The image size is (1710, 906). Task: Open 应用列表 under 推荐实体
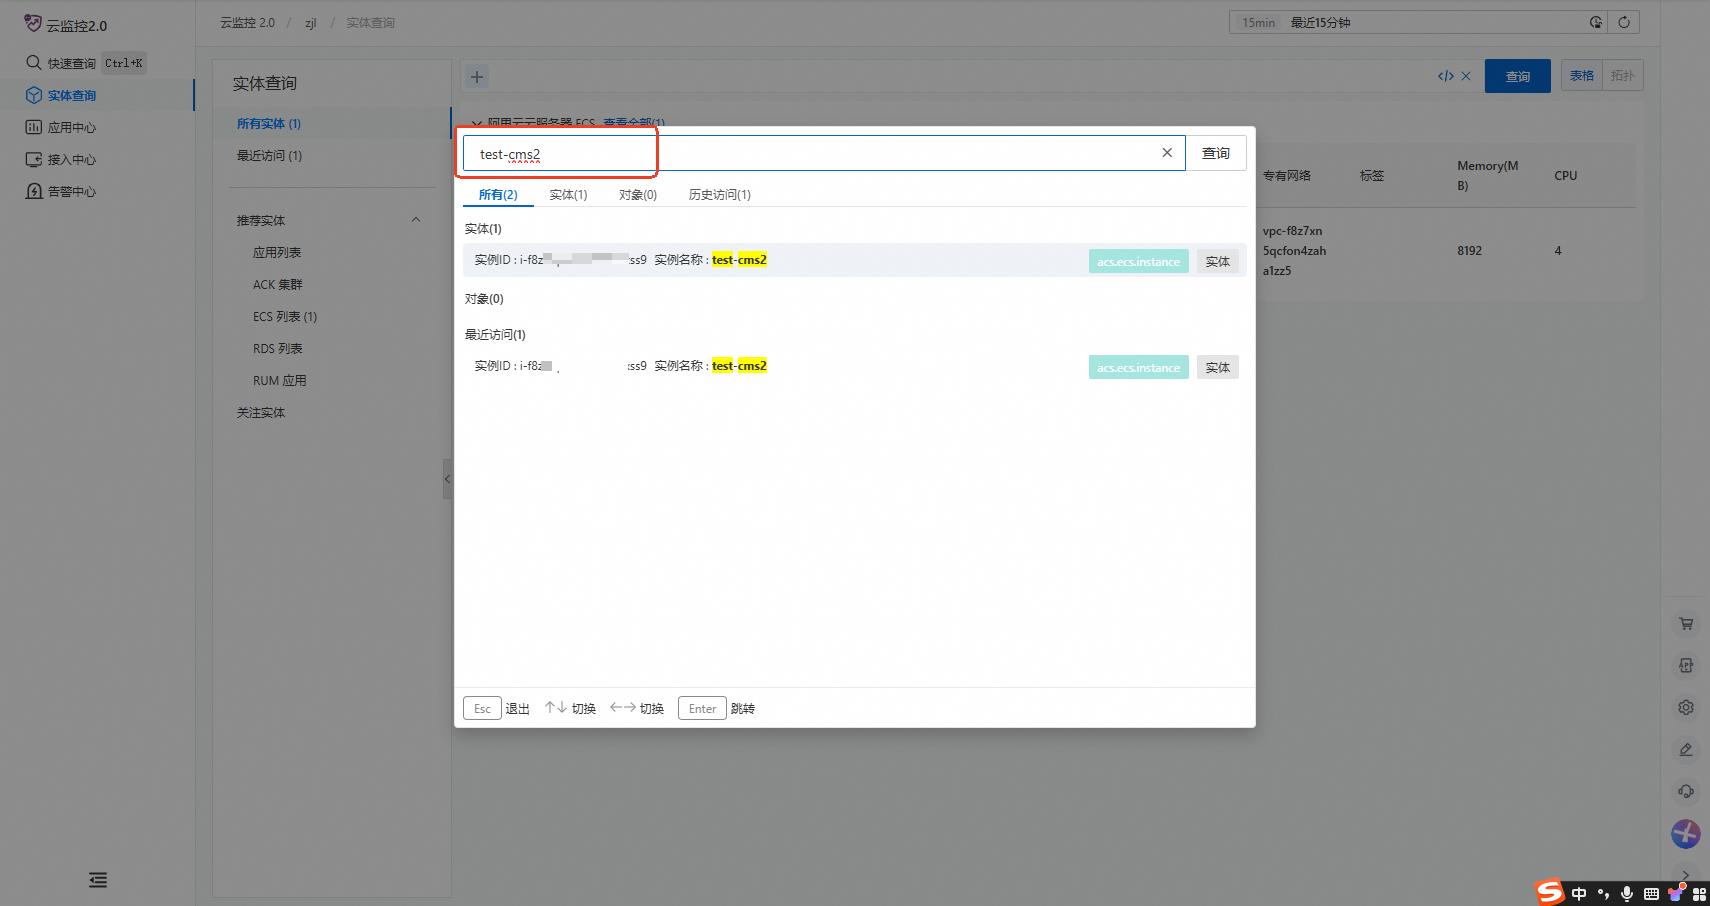tap(277, 253)
